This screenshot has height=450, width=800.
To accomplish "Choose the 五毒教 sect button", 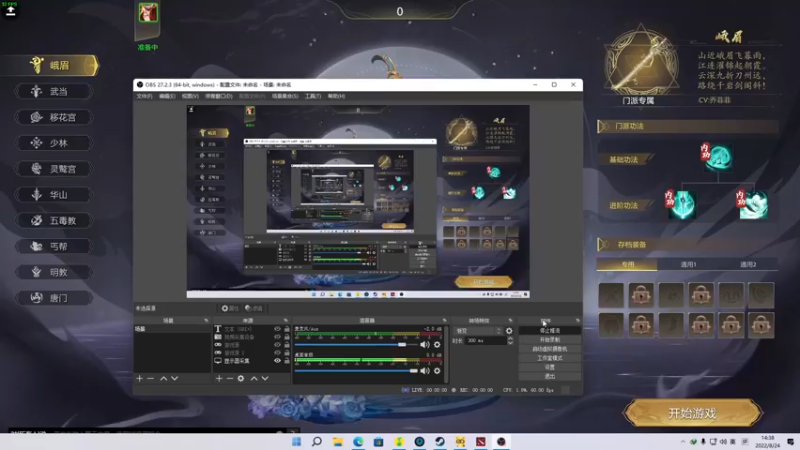I will coord(55,220).
